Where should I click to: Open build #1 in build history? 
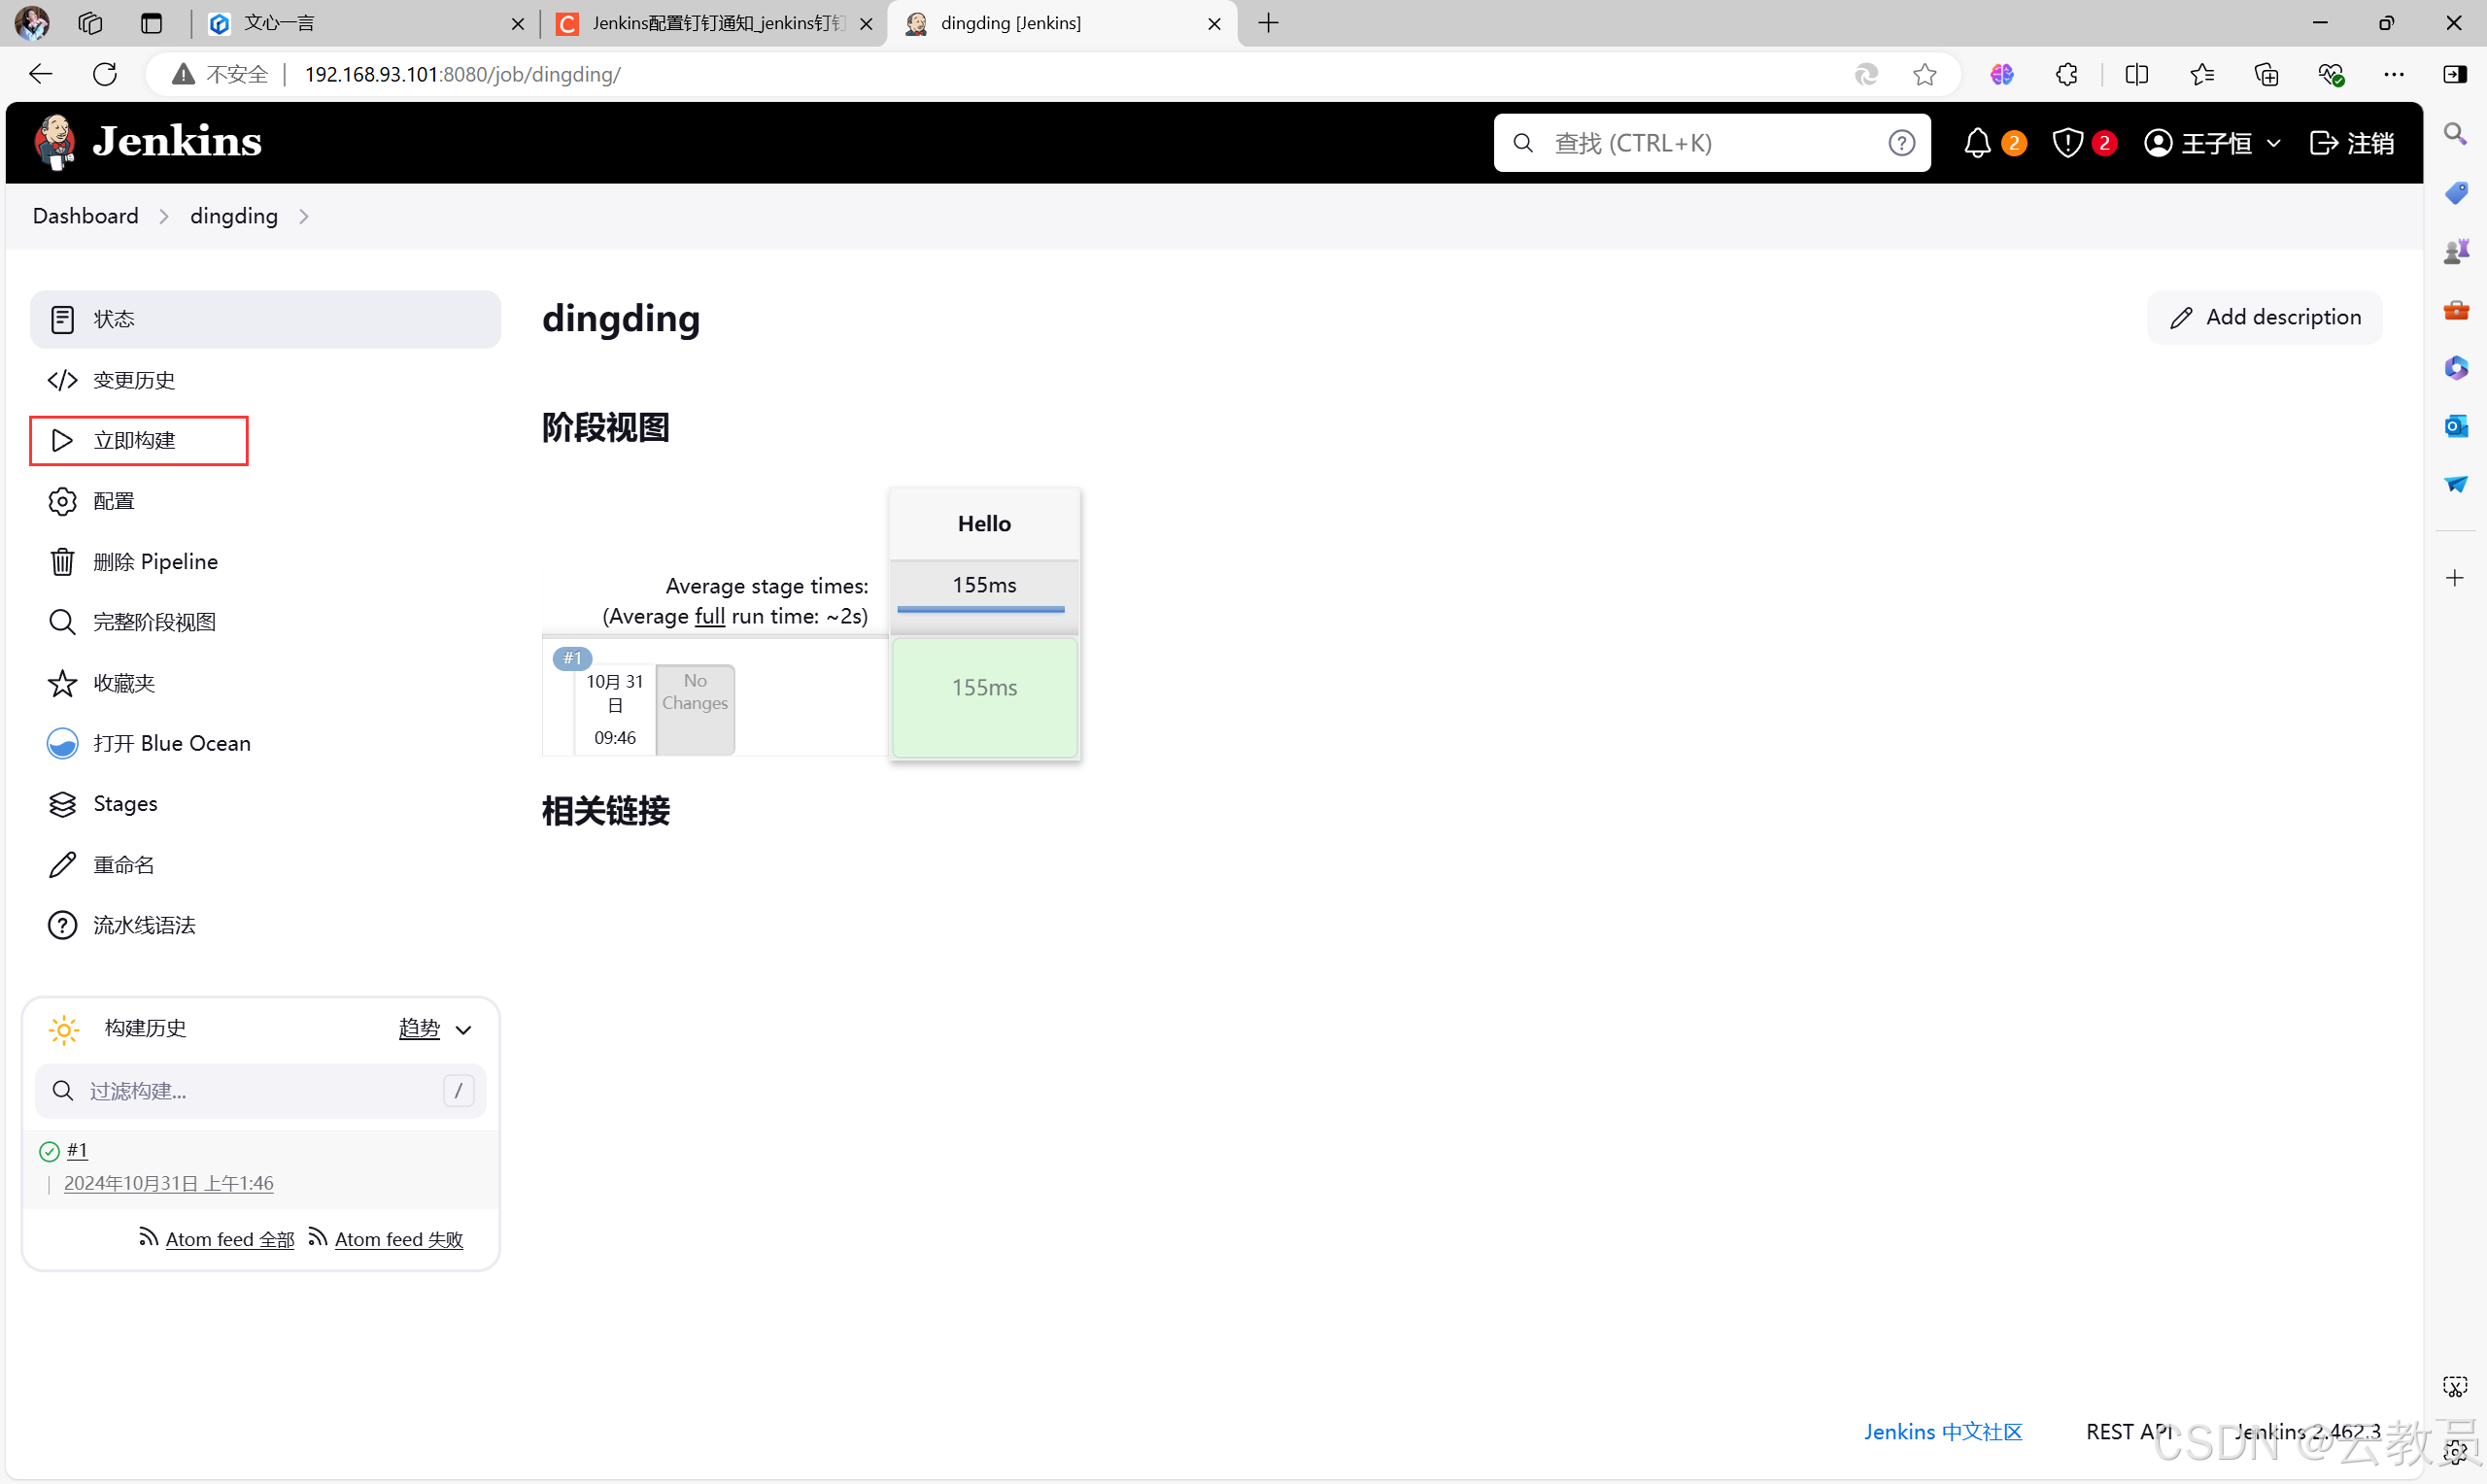(78, 1151)
